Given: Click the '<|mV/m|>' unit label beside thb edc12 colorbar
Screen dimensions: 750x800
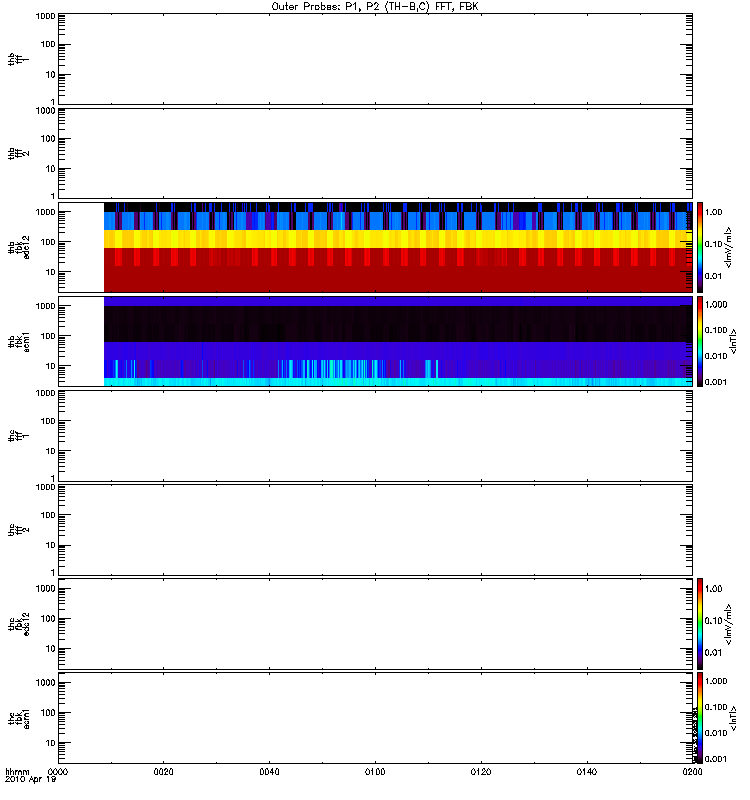Looking at the screenshot, I should coord(729,247).
